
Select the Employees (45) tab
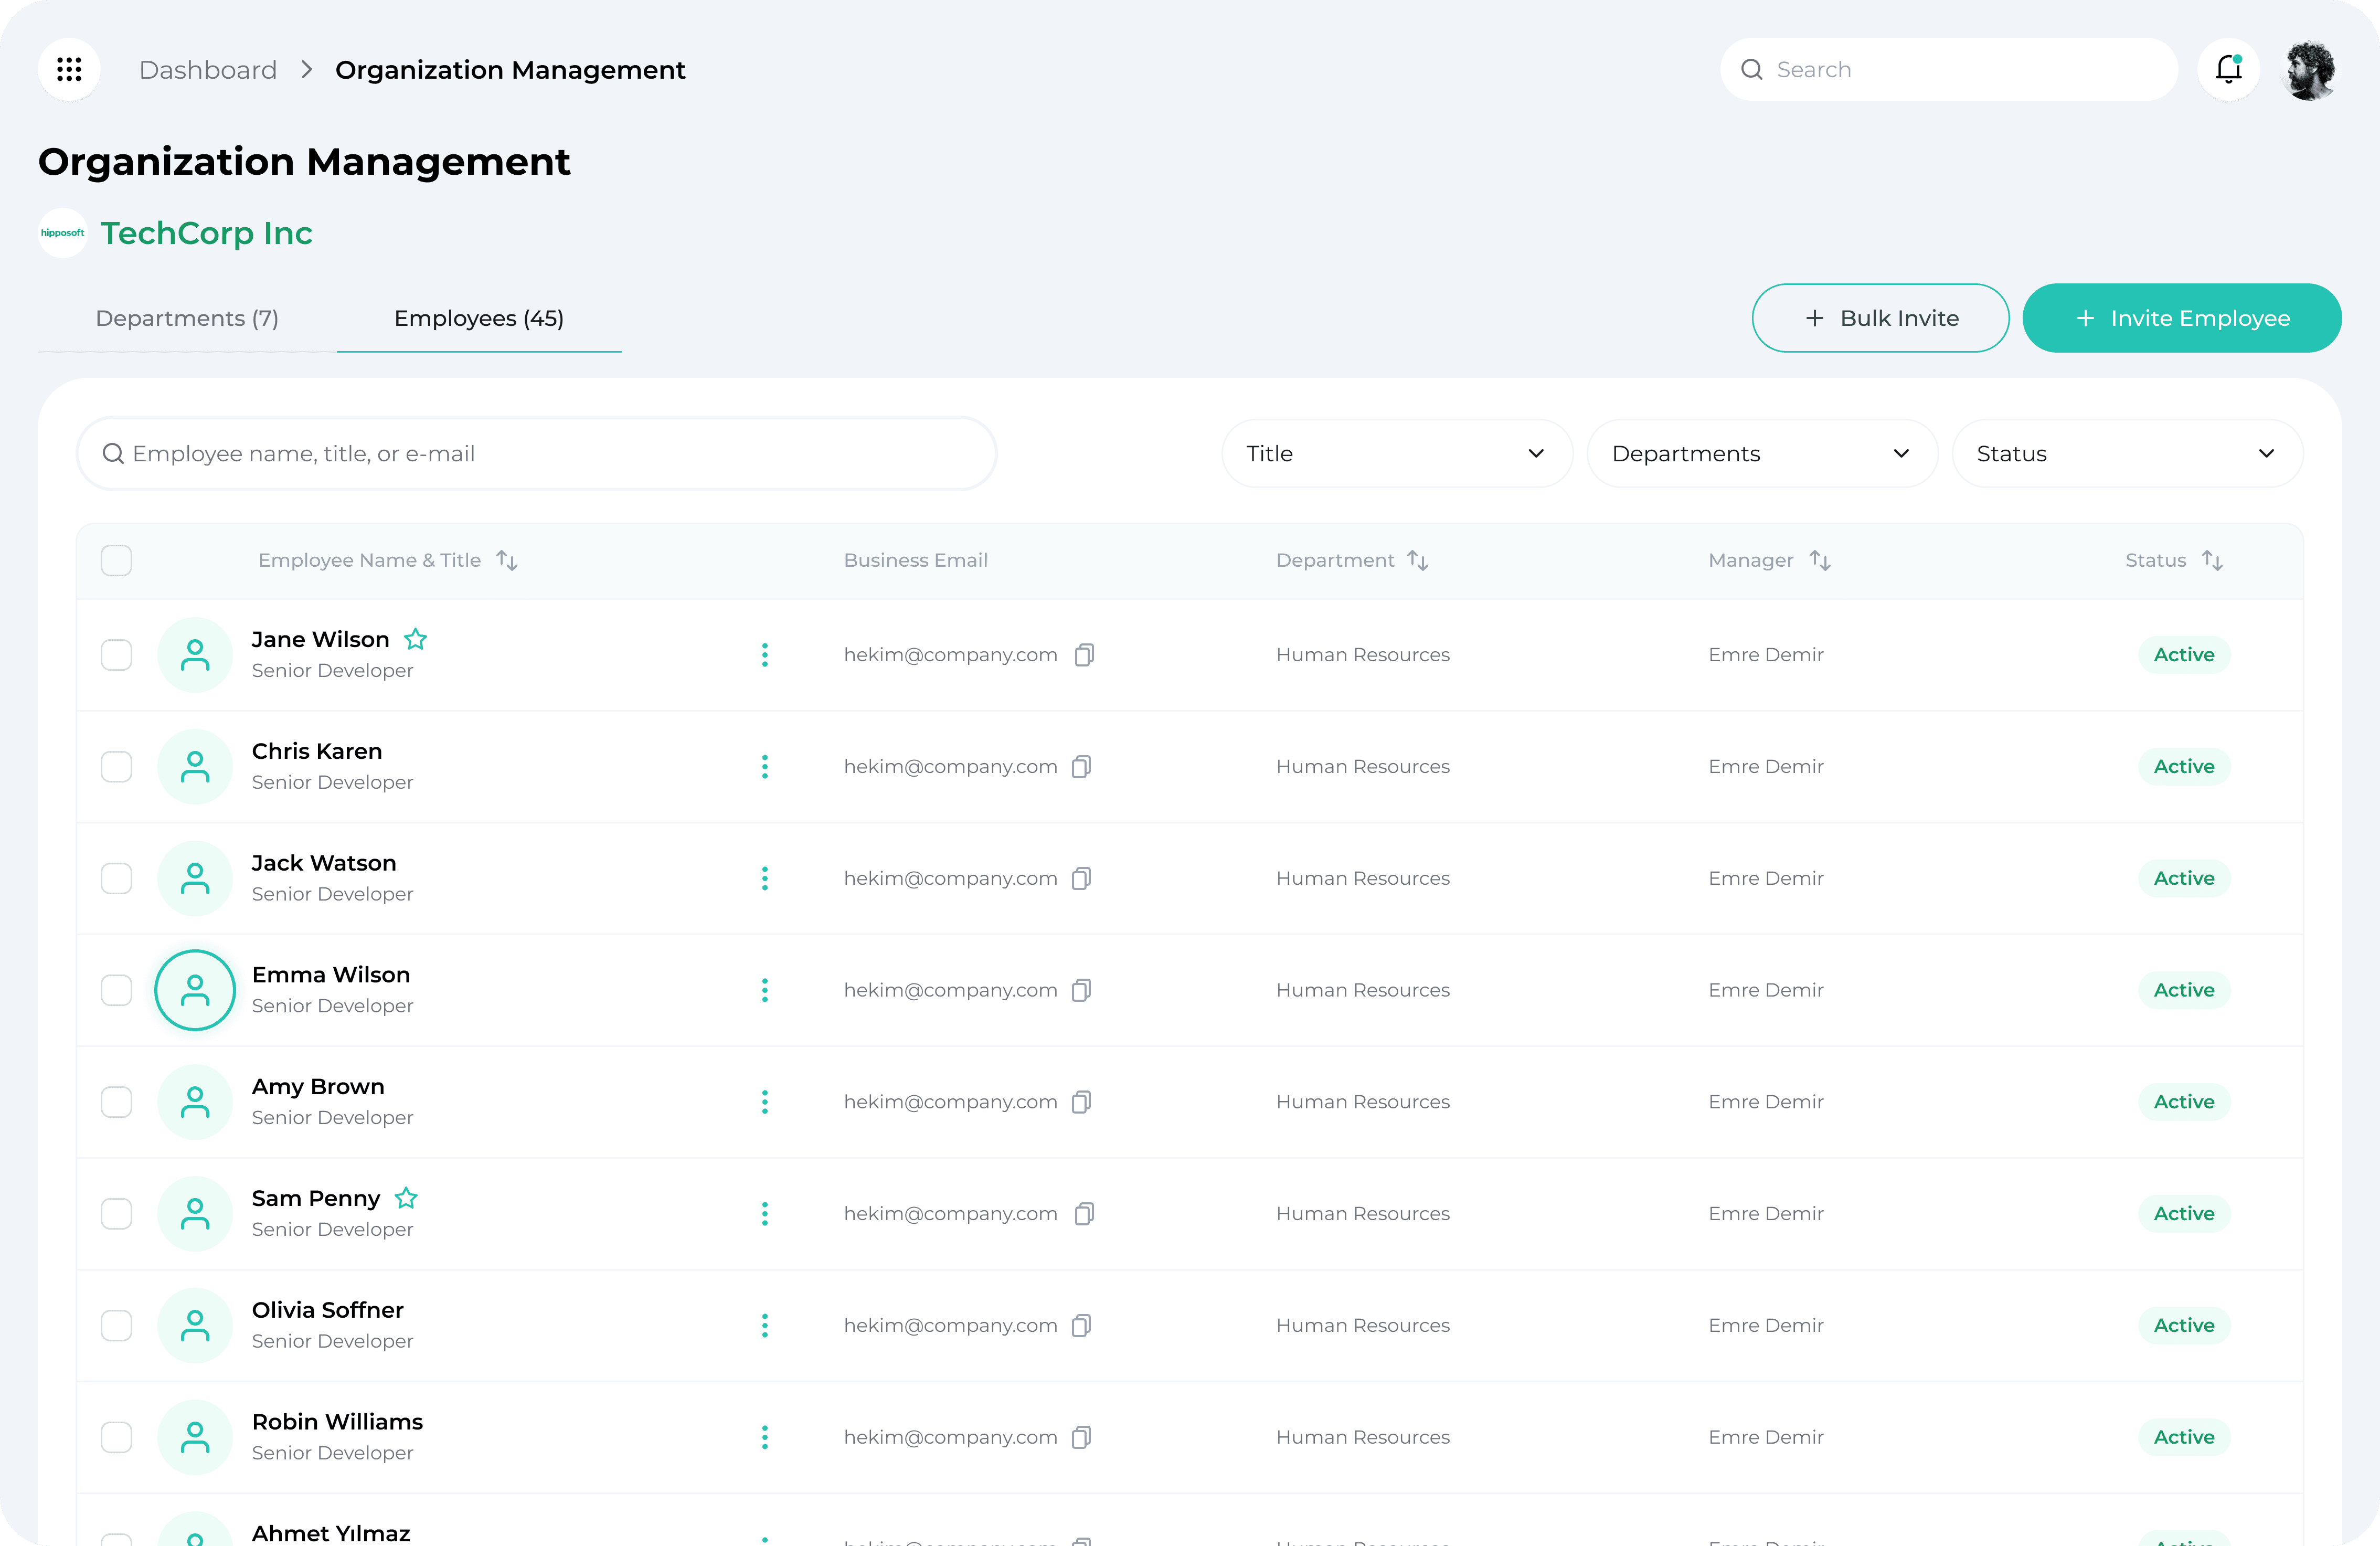[x=479, y=318]
